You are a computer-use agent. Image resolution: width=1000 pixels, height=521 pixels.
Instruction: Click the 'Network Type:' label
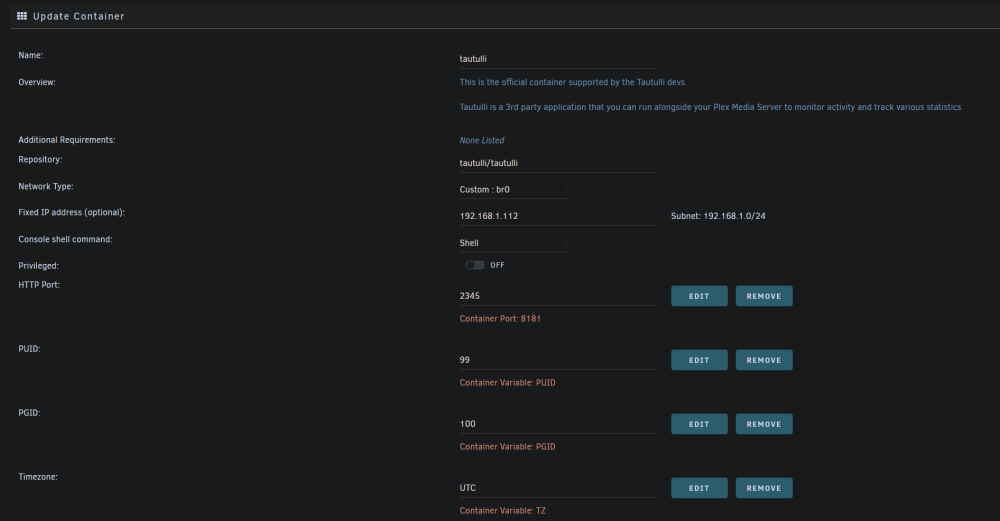click(46, 186)
